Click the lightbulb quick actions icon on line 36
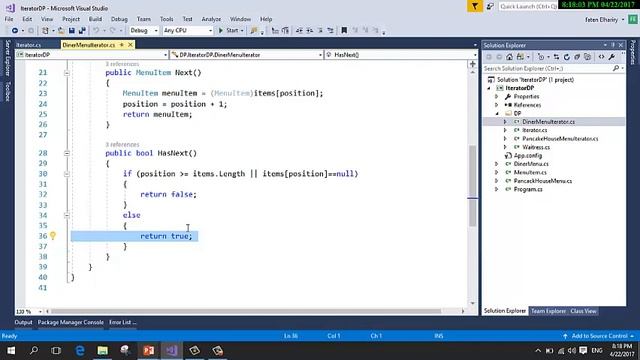The width and height of the screenshot is (640, 360). pos(53,236)
